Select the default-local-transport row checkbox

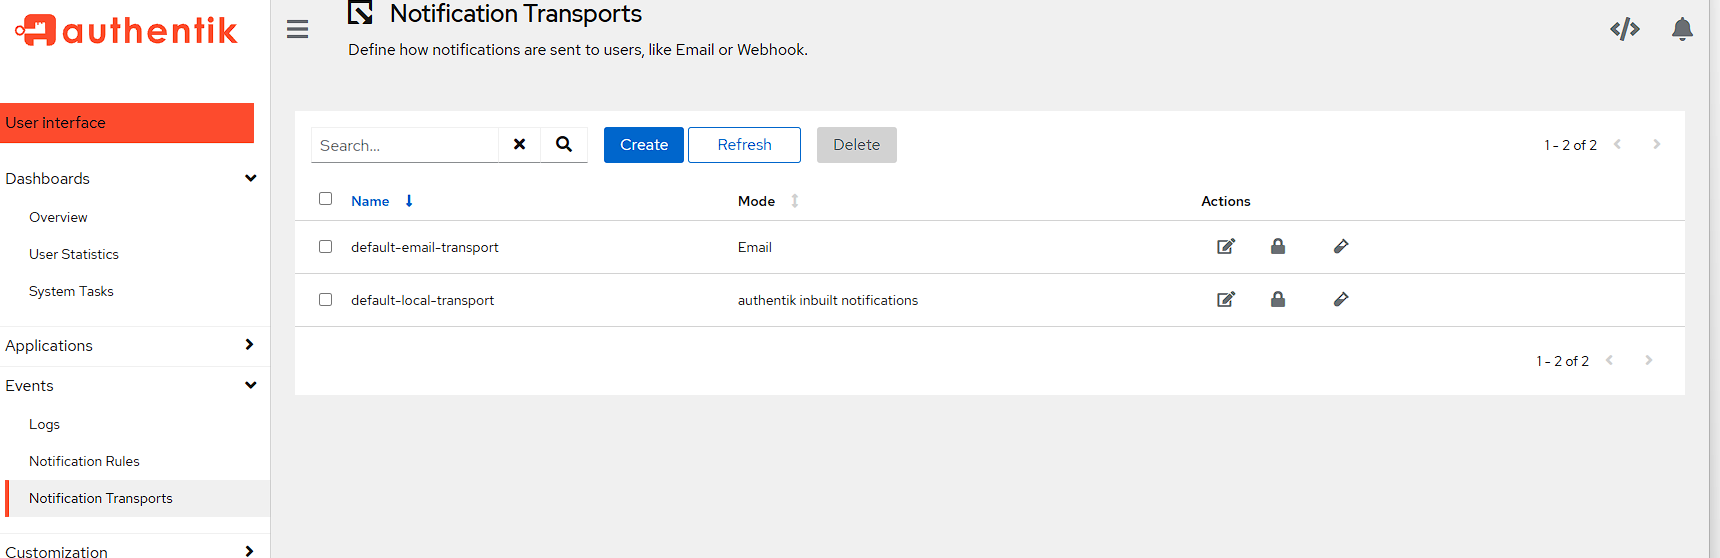pyautogui.click(x=325, y=300)
